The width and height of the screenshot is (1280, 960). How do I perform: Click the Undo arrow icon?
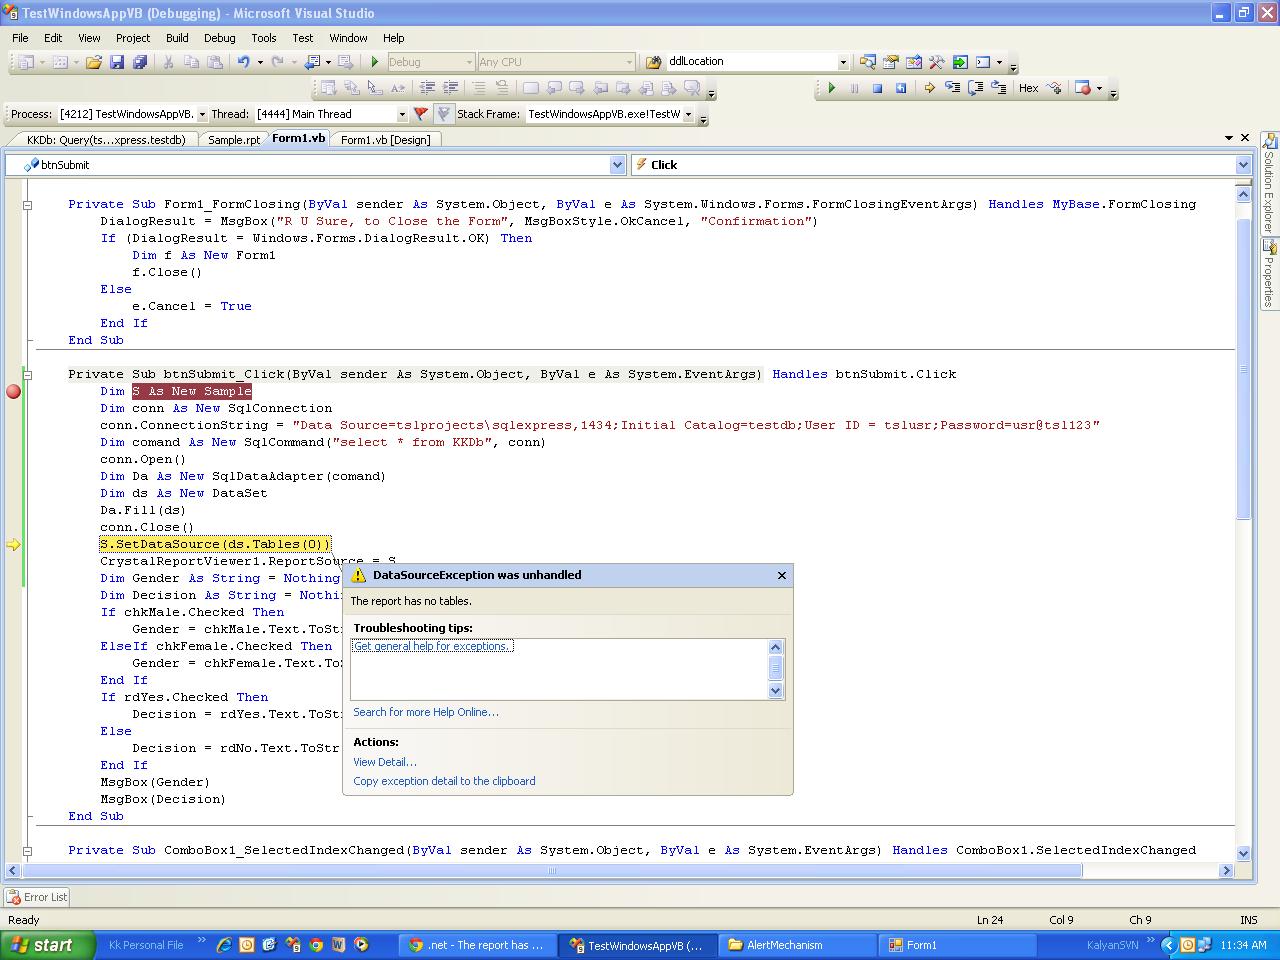coord(243,62)
